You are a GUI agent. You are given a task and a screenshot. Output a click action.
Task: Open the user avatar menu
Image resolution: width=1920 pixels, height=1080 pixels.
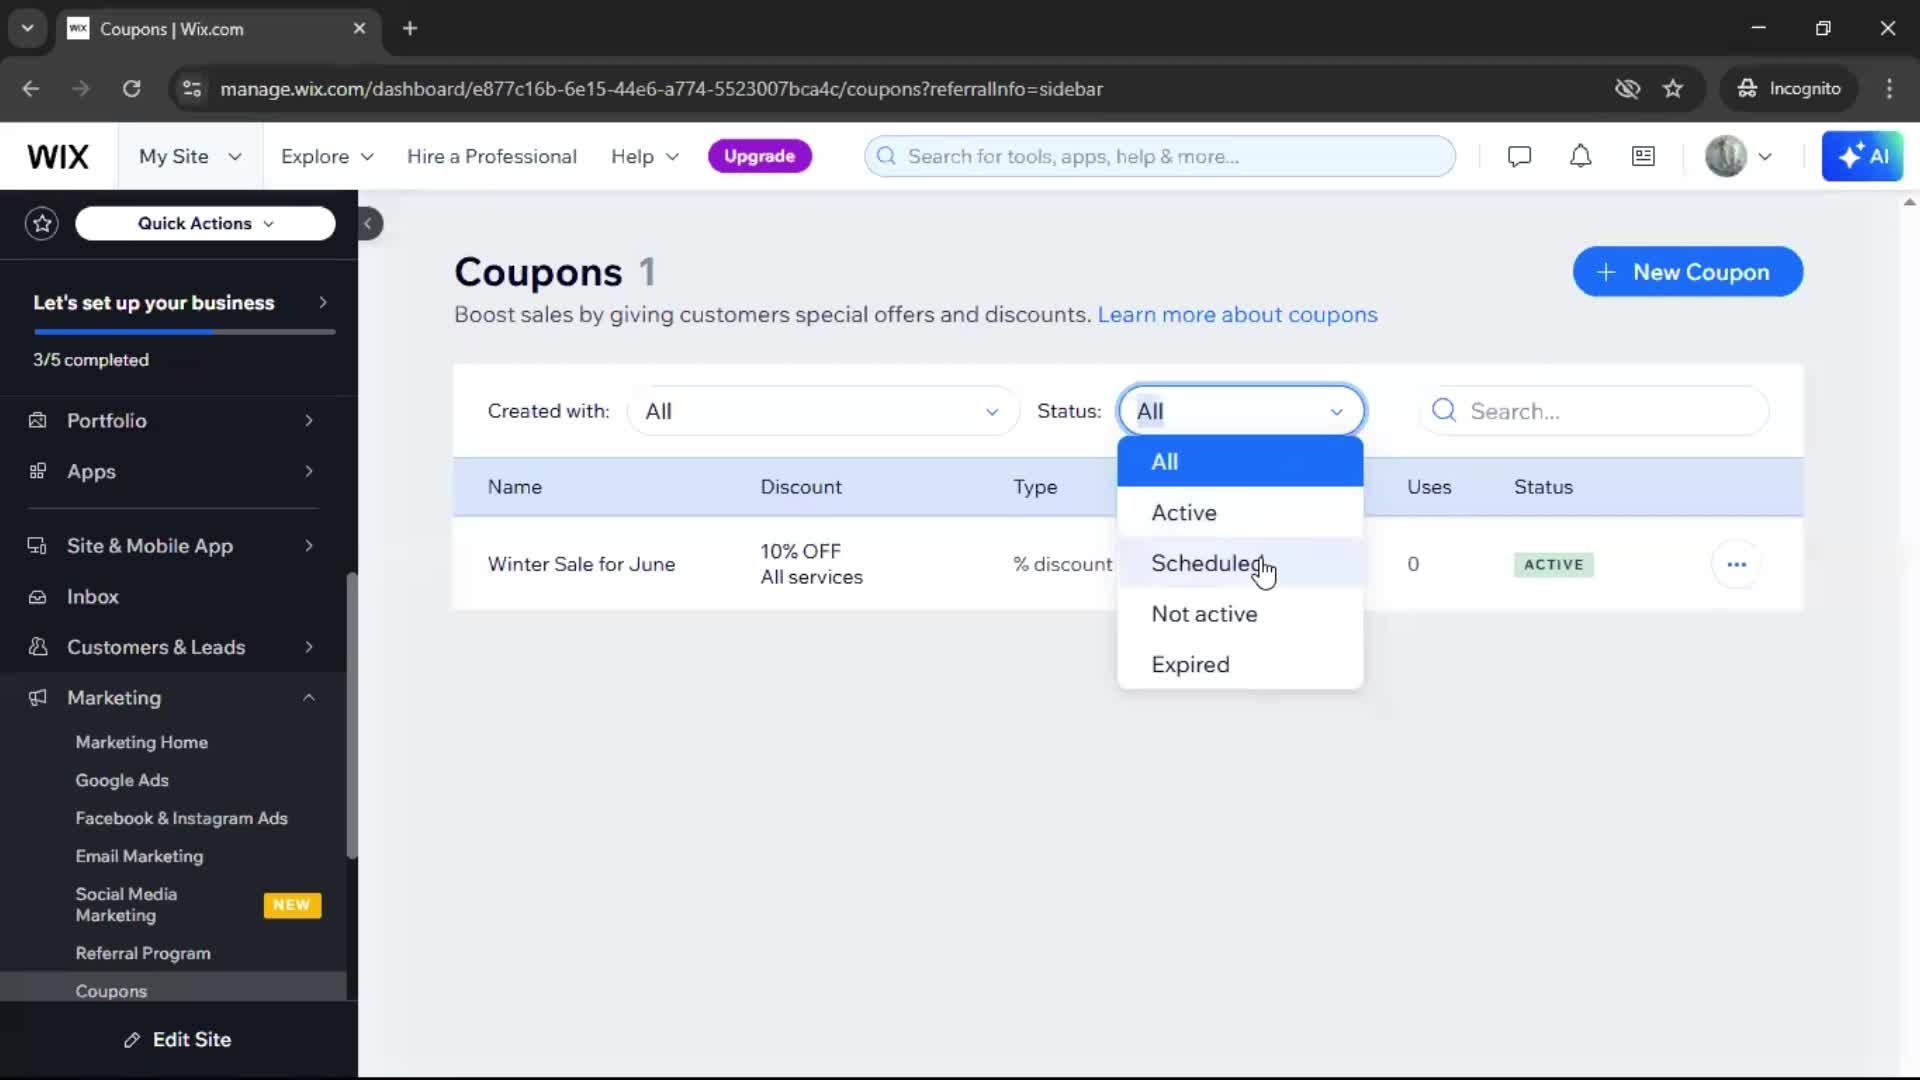(x=1738, y=156)
